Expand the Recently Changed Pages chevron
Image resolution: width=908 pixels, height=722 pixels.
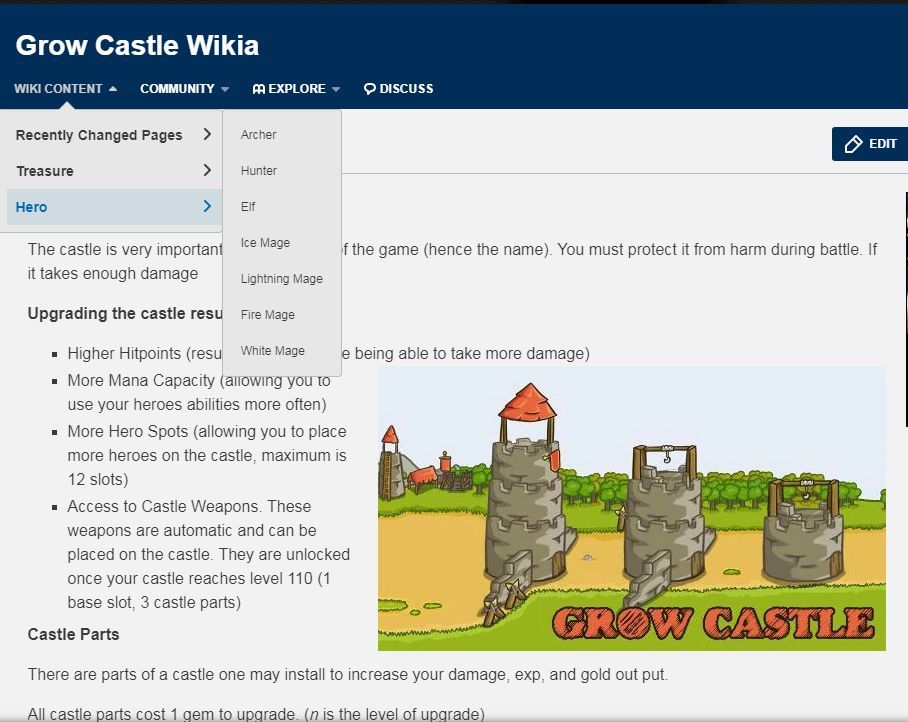tap(207, 134)
